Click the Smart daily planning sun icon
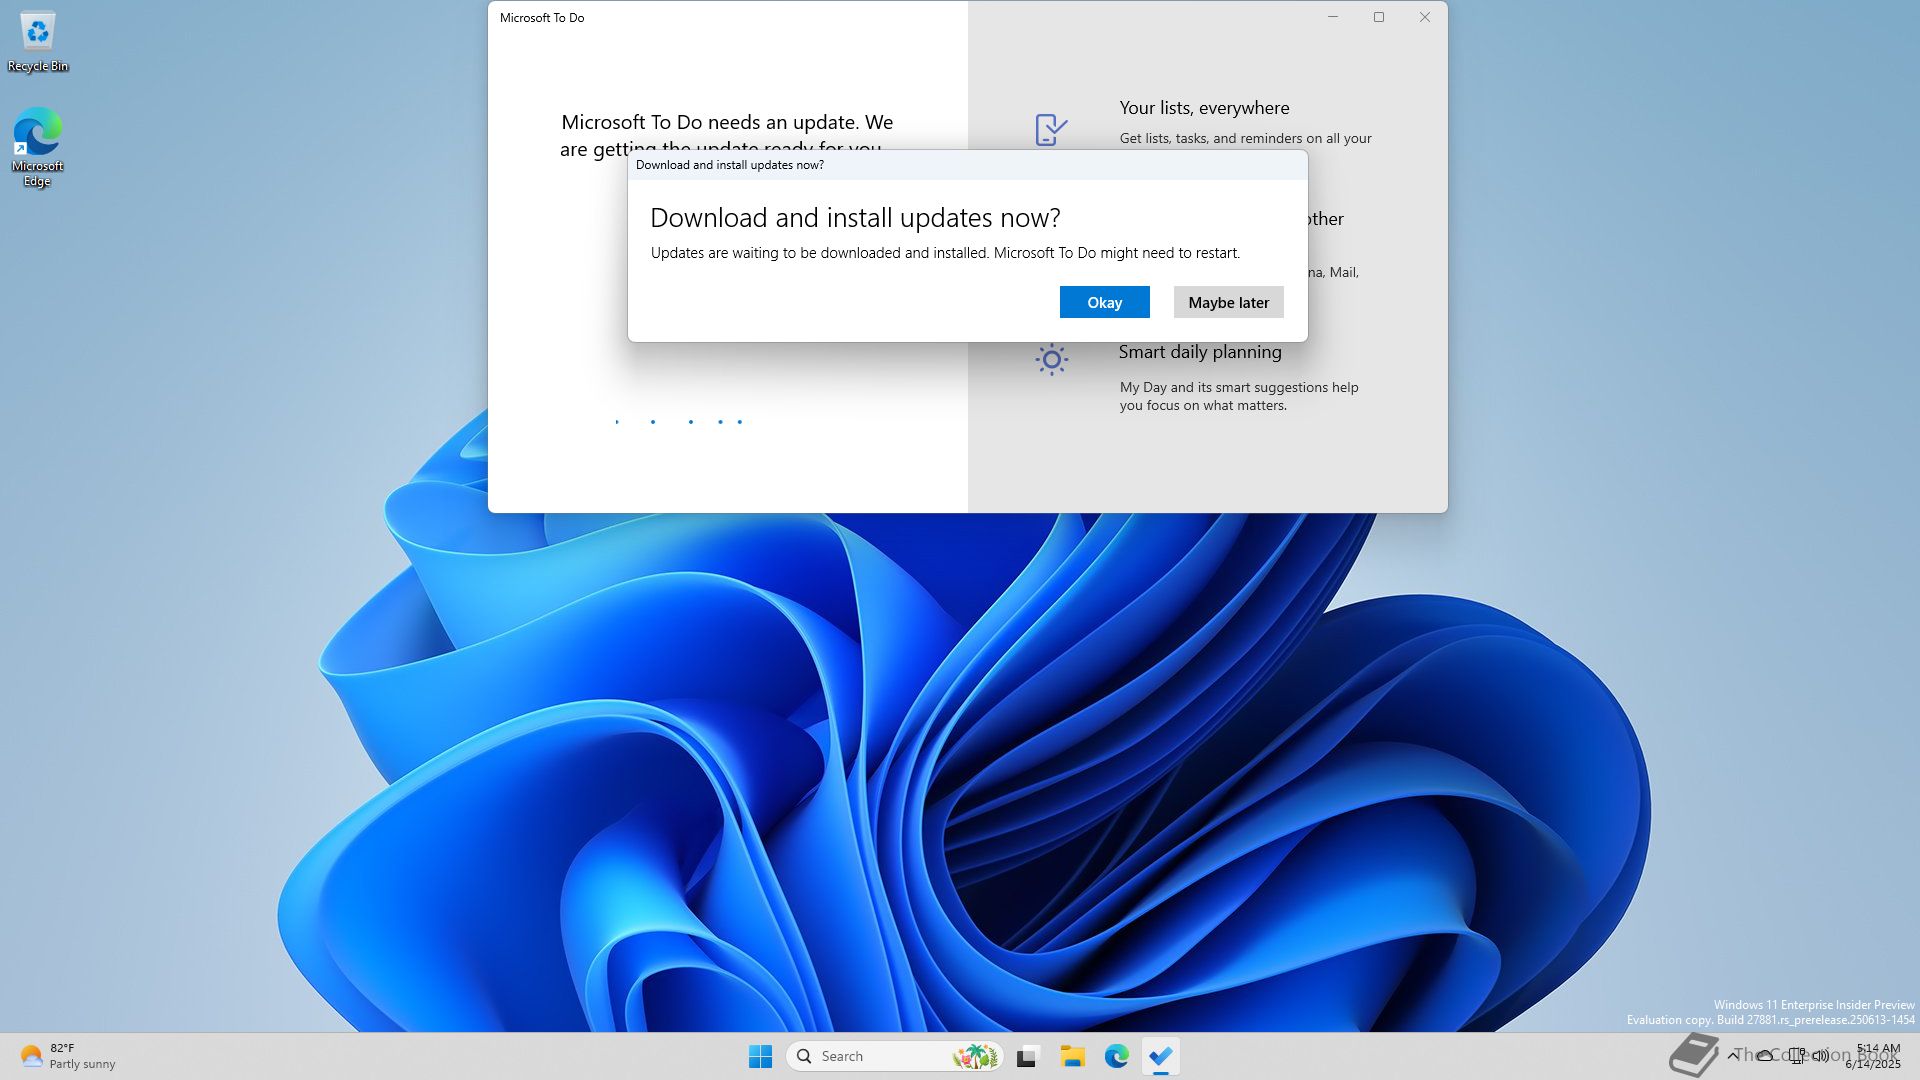 pyautogui.click(x=1051, y=360)
